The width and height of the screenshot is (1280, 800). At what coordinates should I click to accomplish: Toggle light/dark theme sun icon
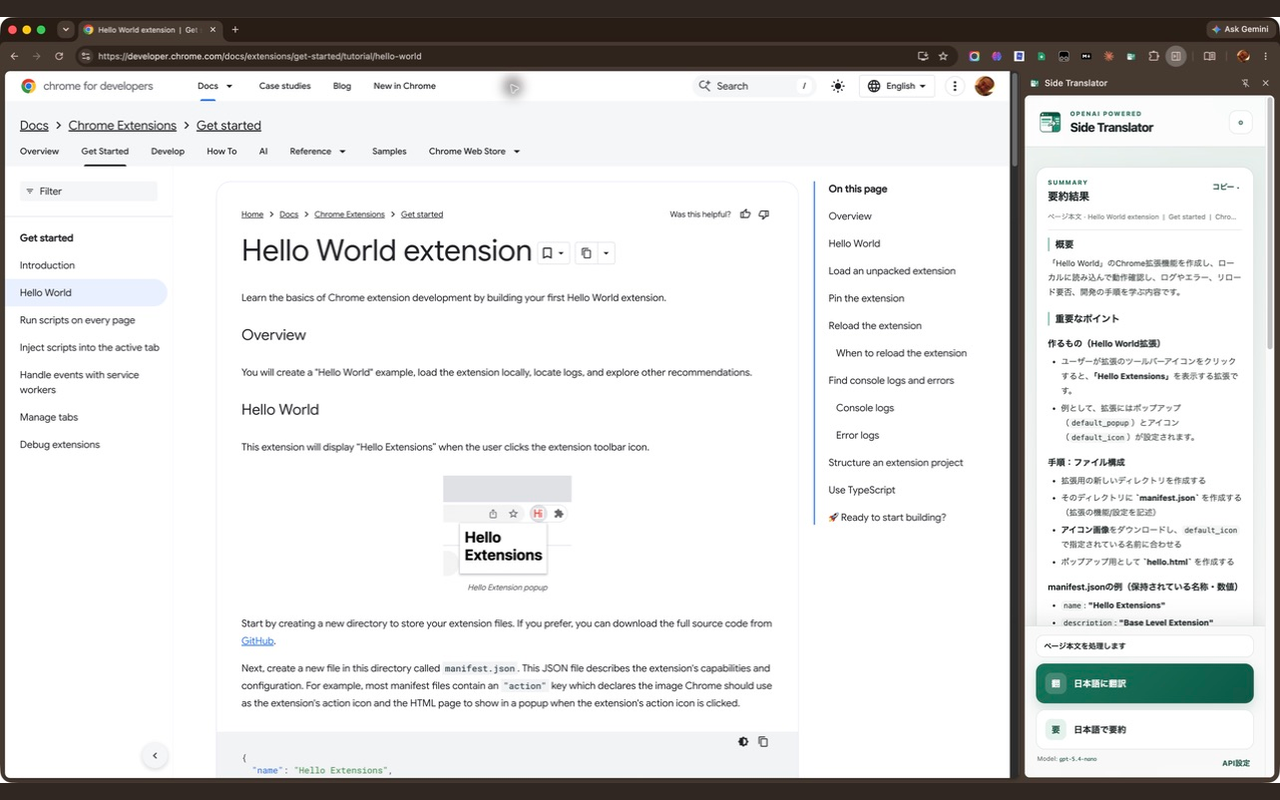point(838,86)
